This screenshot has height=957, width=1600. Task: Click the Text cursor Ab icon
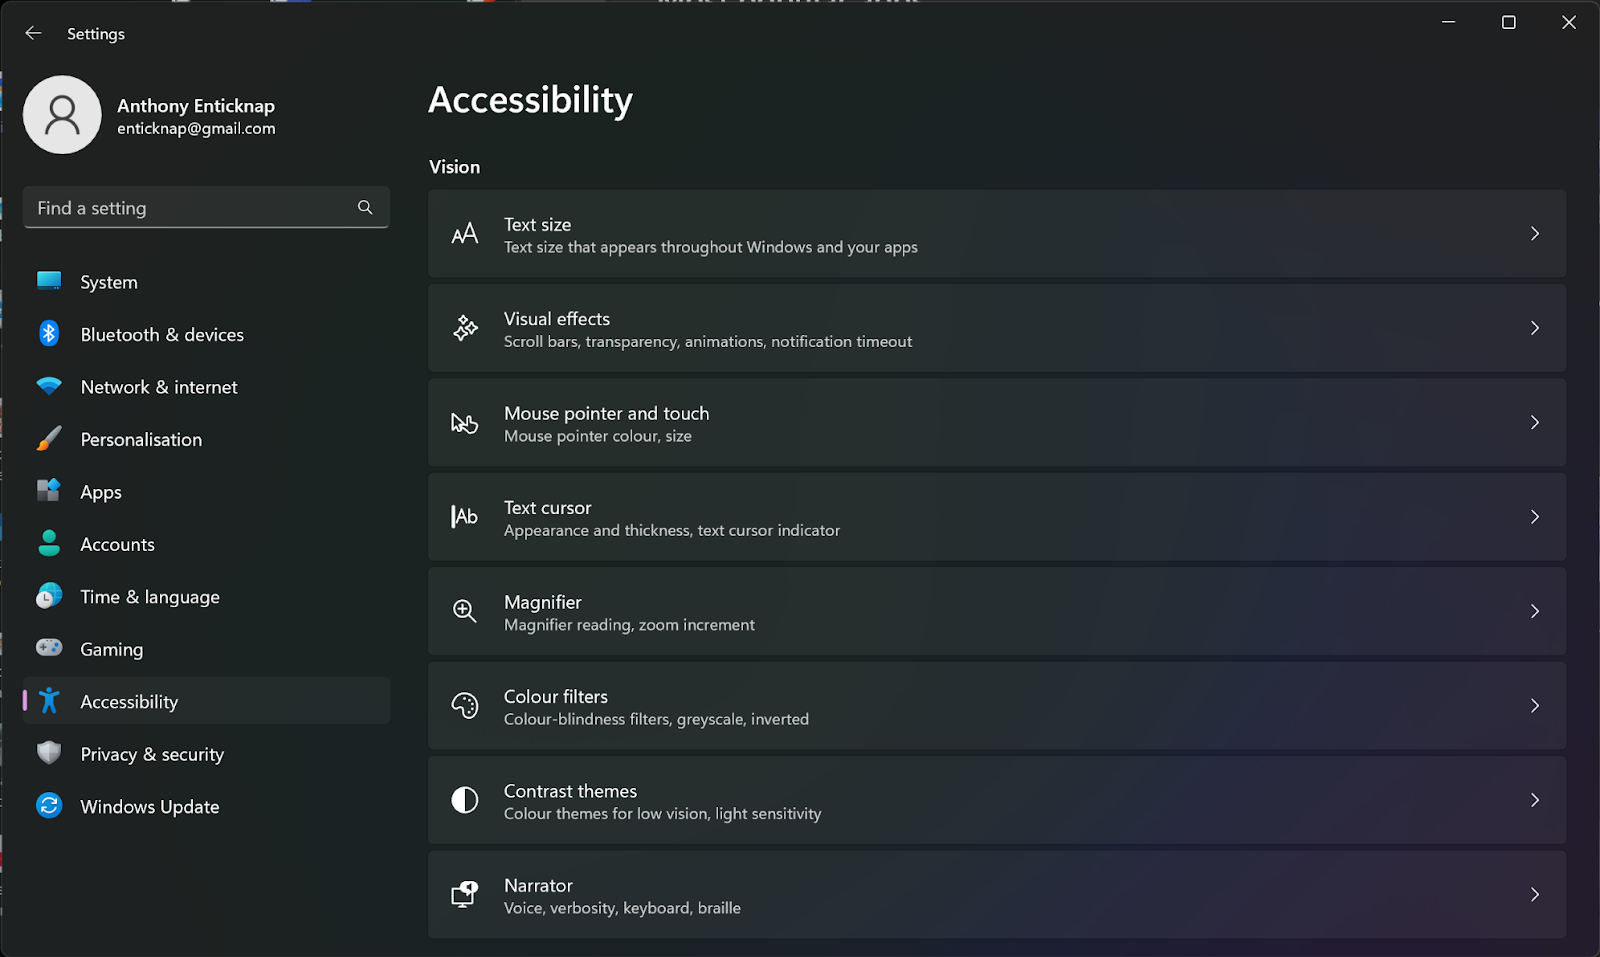coord(465,517)
